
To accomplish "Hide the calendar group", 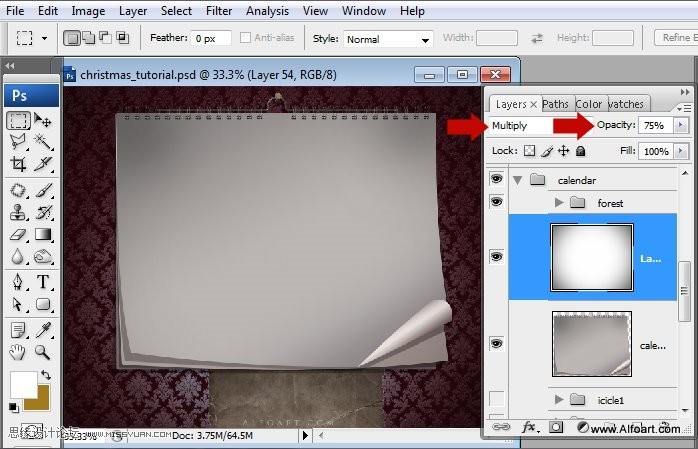I will (x=496, y=179).
